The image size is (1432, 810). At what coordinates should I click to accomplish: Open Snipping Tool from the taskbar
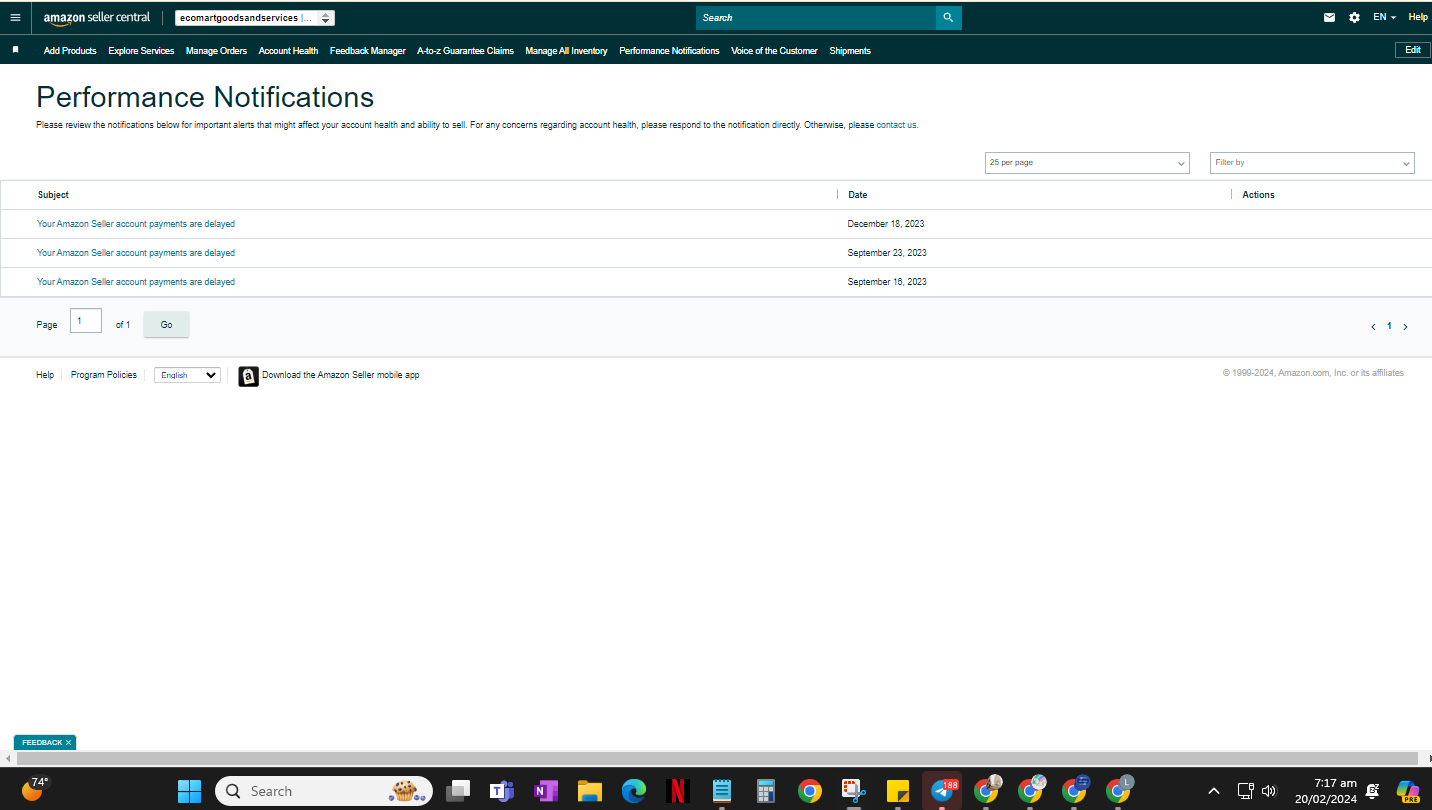coord(853,791)
